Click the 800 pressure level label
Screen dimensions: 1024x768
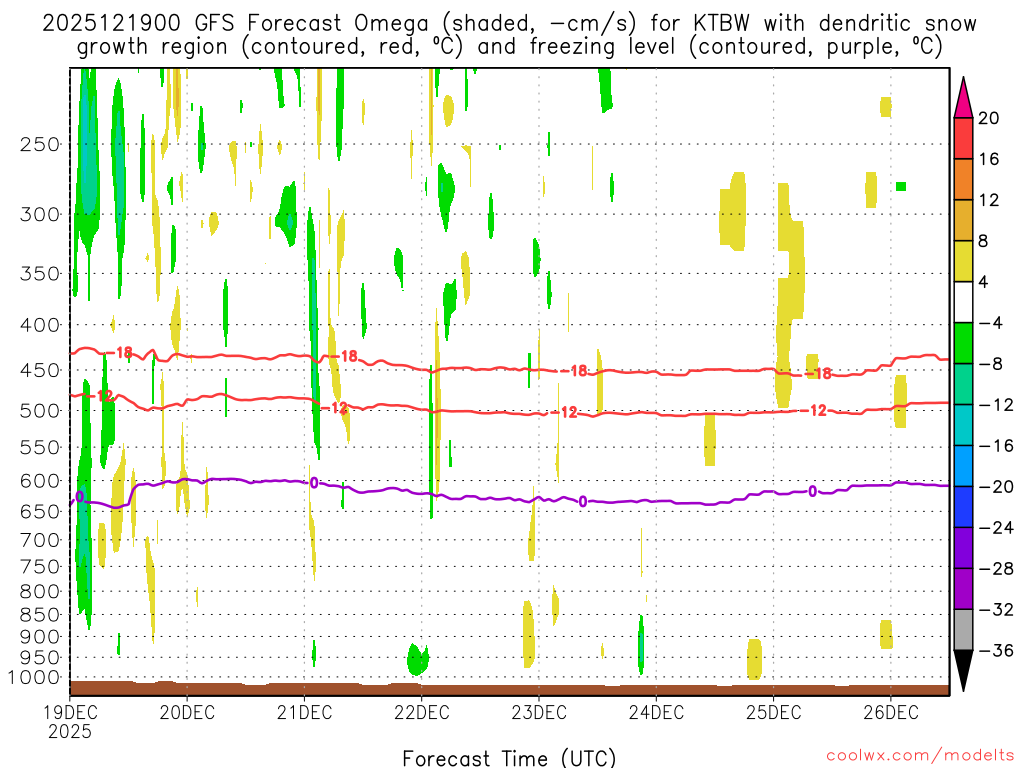pos(40,592)
